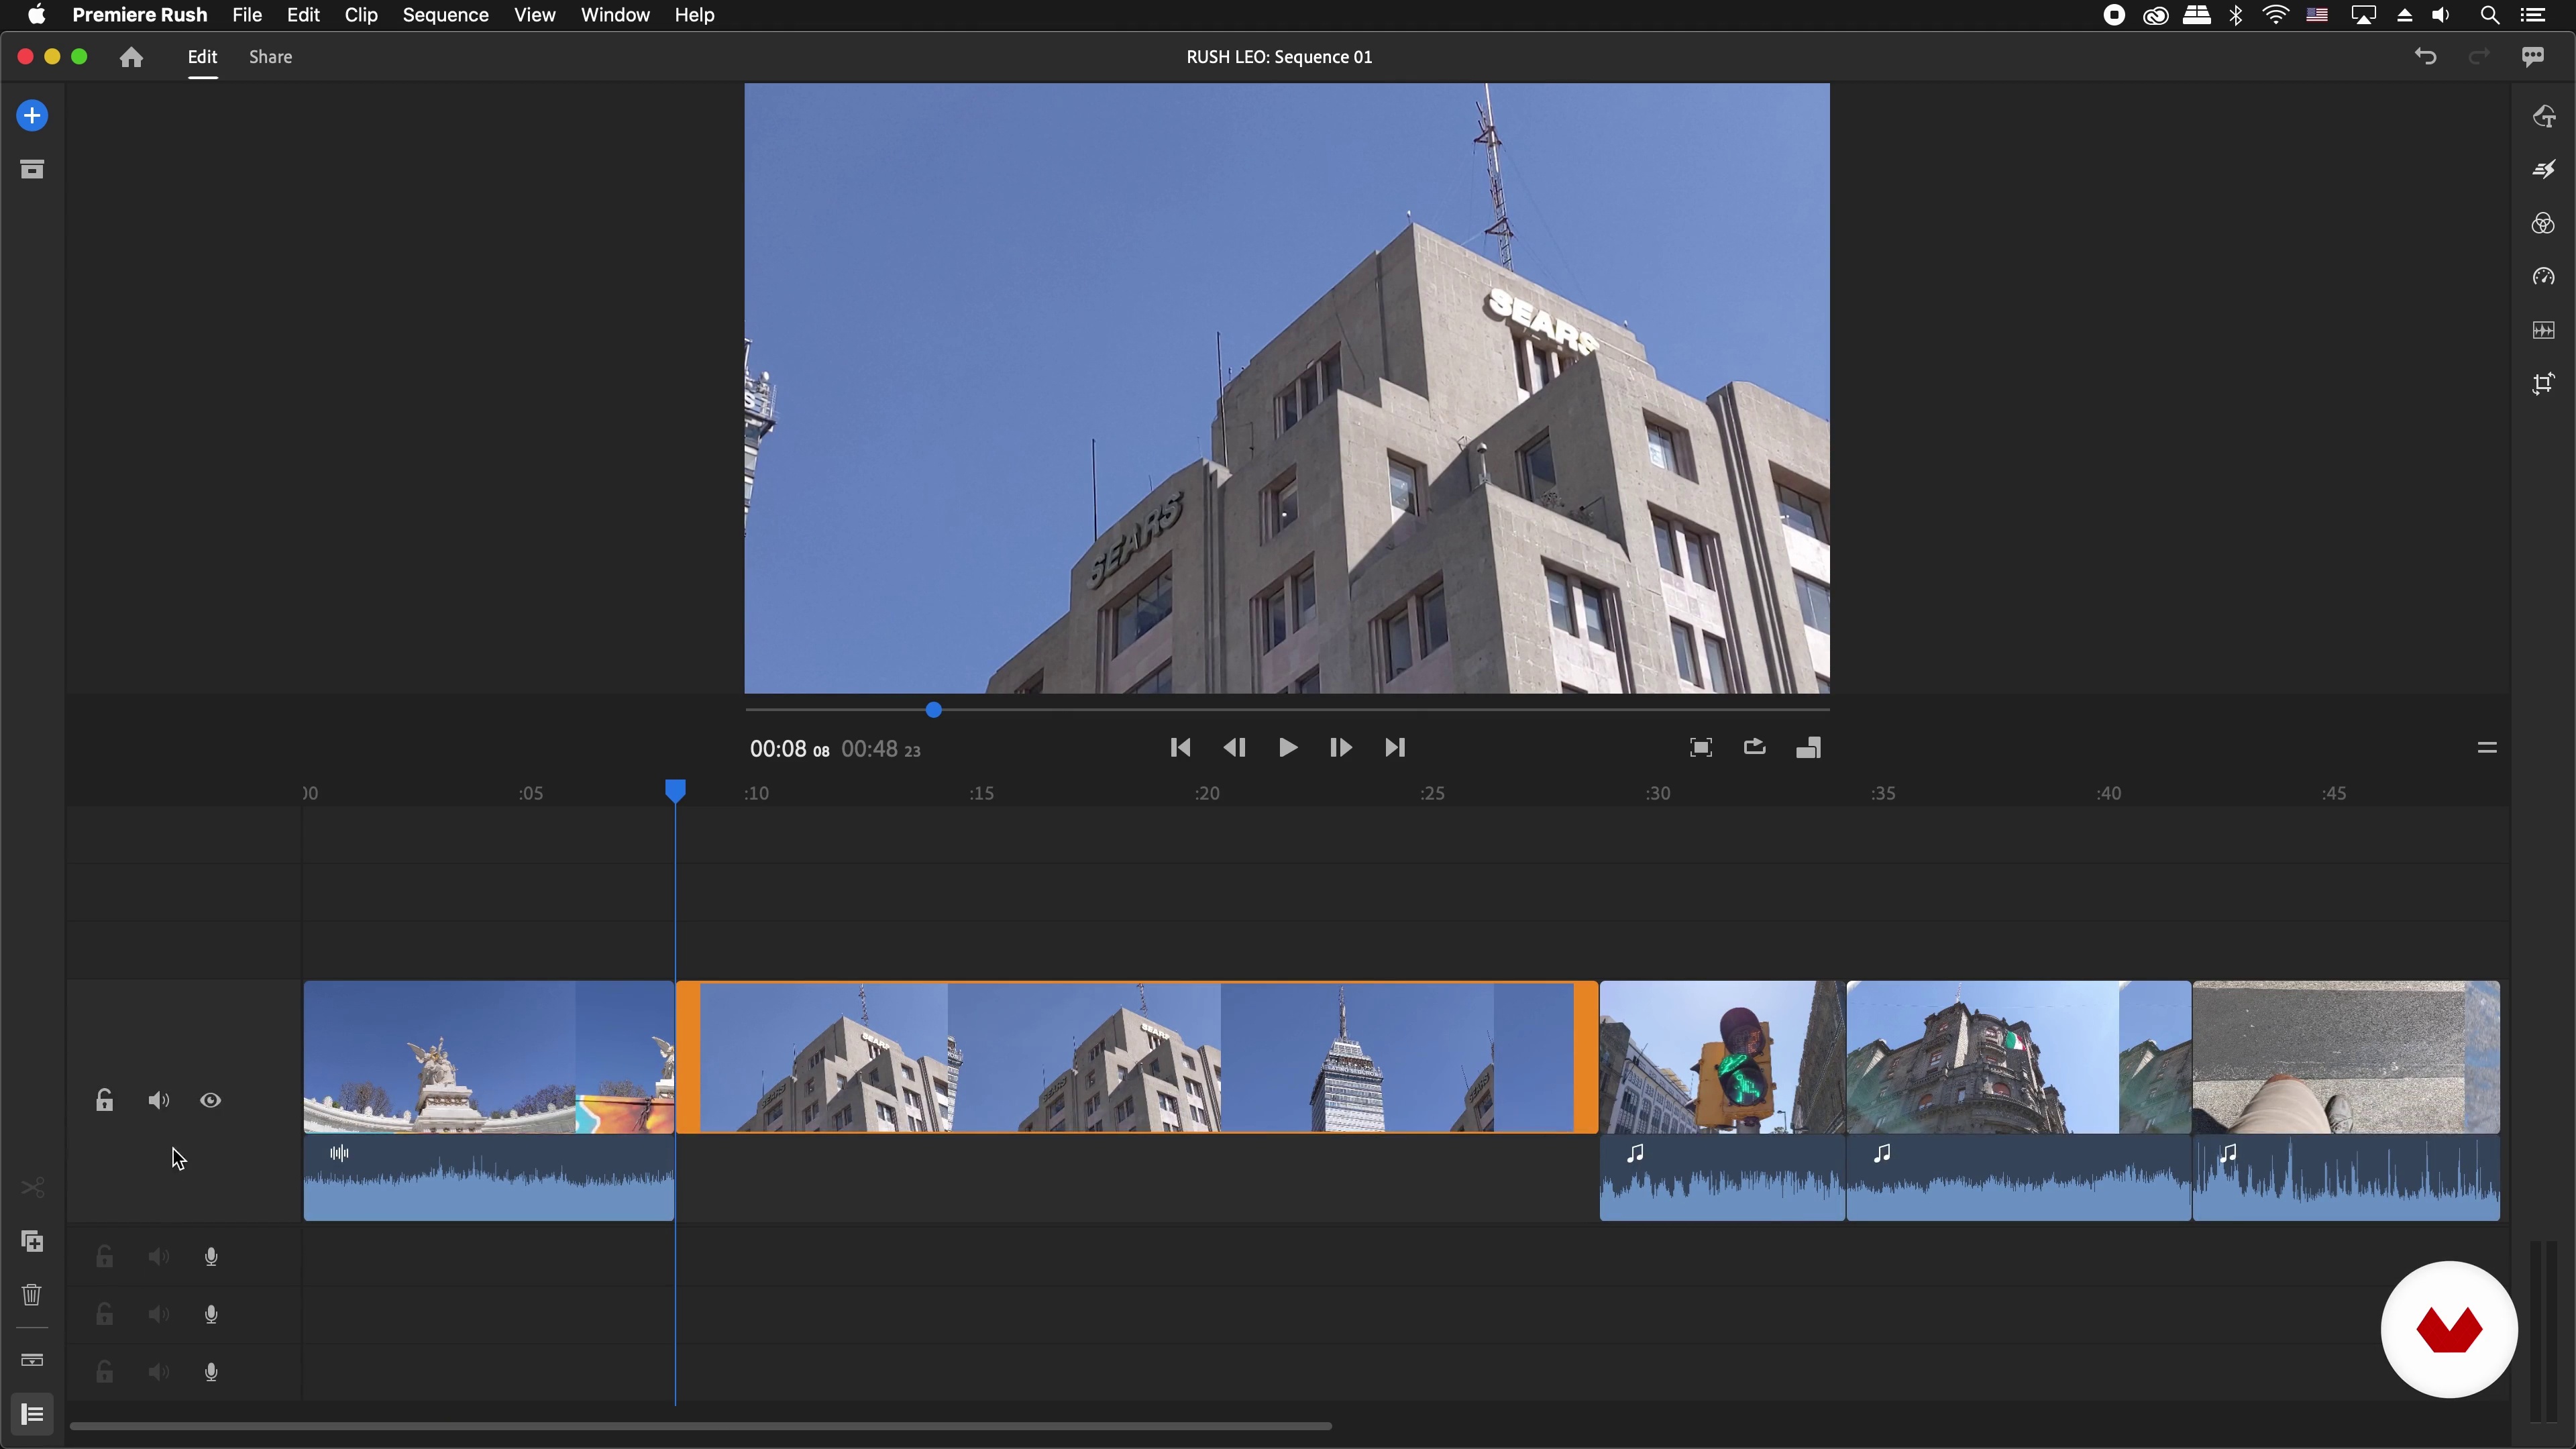Screen dimensions: 2576x1449
Task: Switch to the Share tab
Action: point(271,57)
